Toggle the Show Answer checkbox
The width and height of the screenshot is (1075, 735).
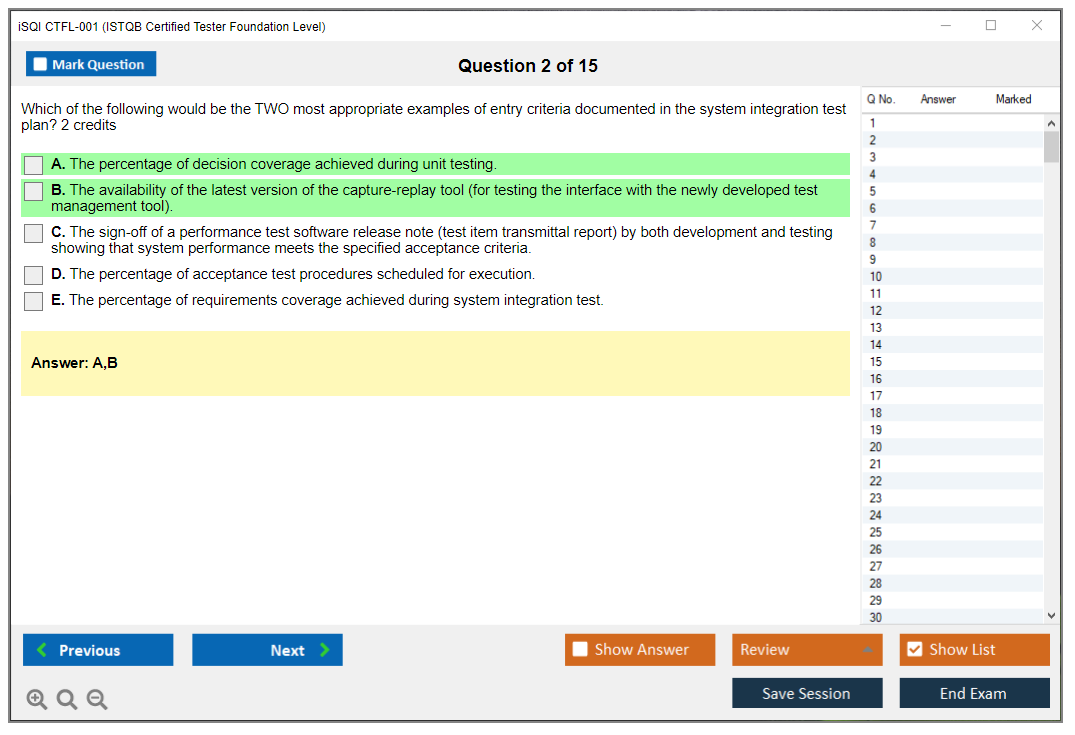point(581,650)
